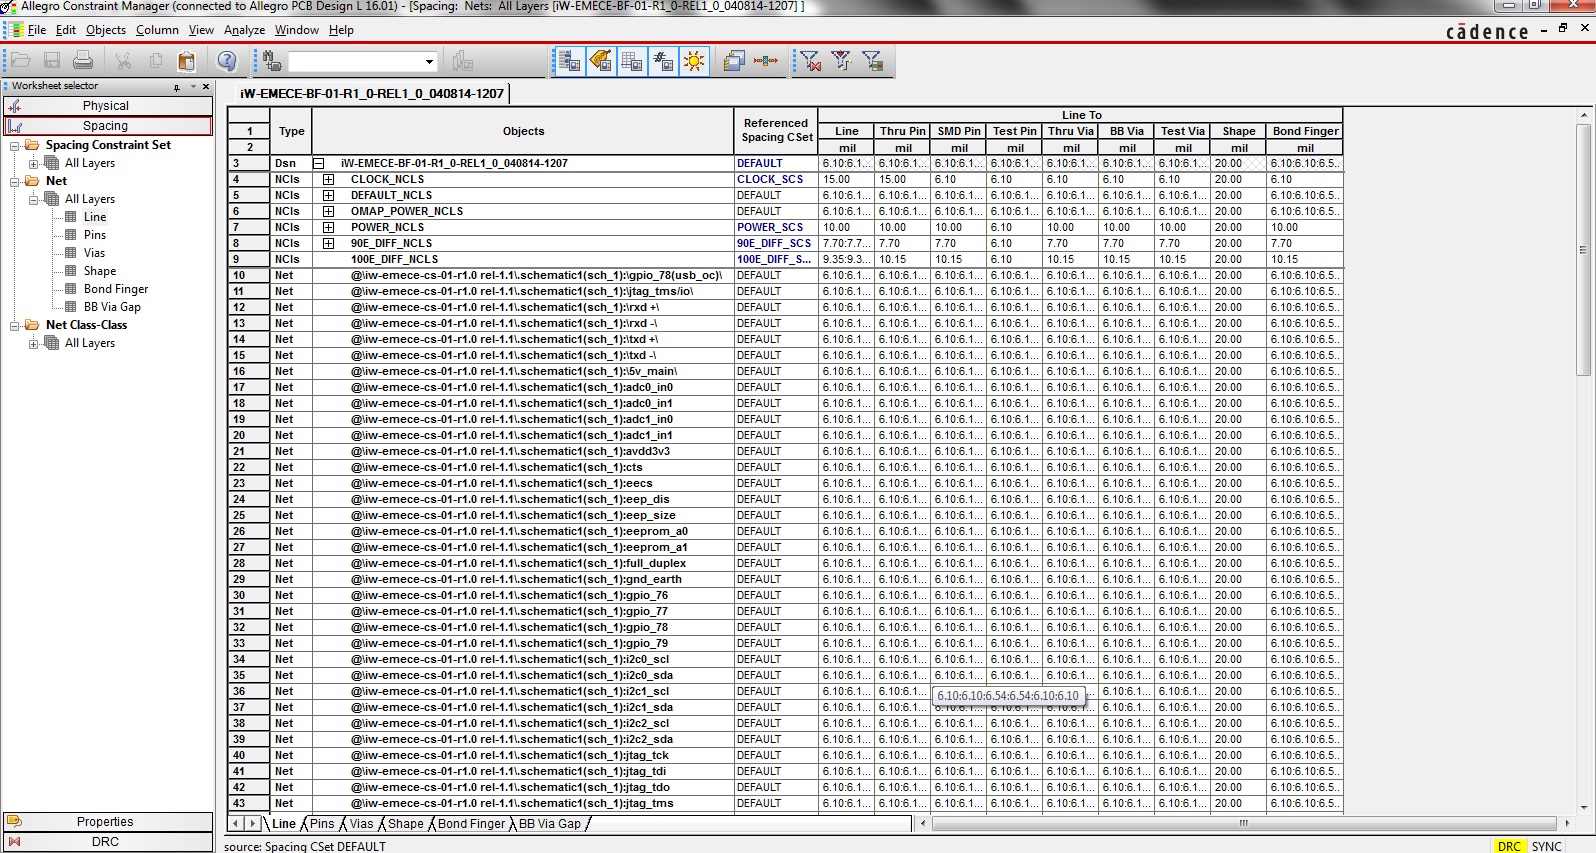Viewport: 1596px width, 853px height.
Task: Expand the CLOCK_NCLS net class row
Action: click(328, 180)
